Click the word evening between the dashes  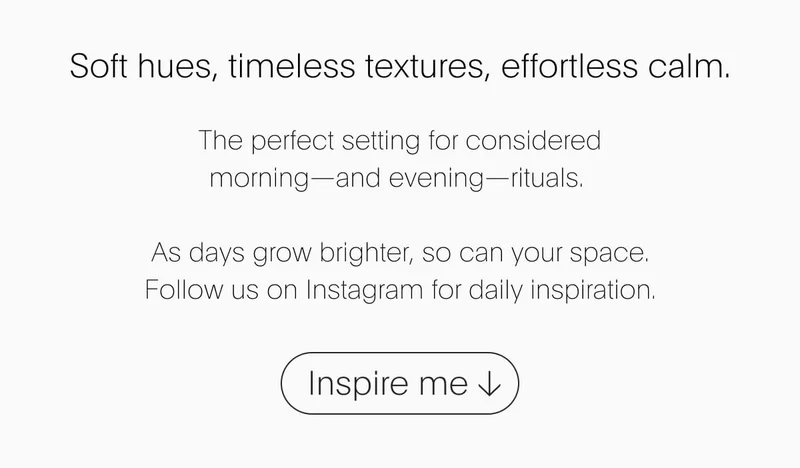(436, 179)
